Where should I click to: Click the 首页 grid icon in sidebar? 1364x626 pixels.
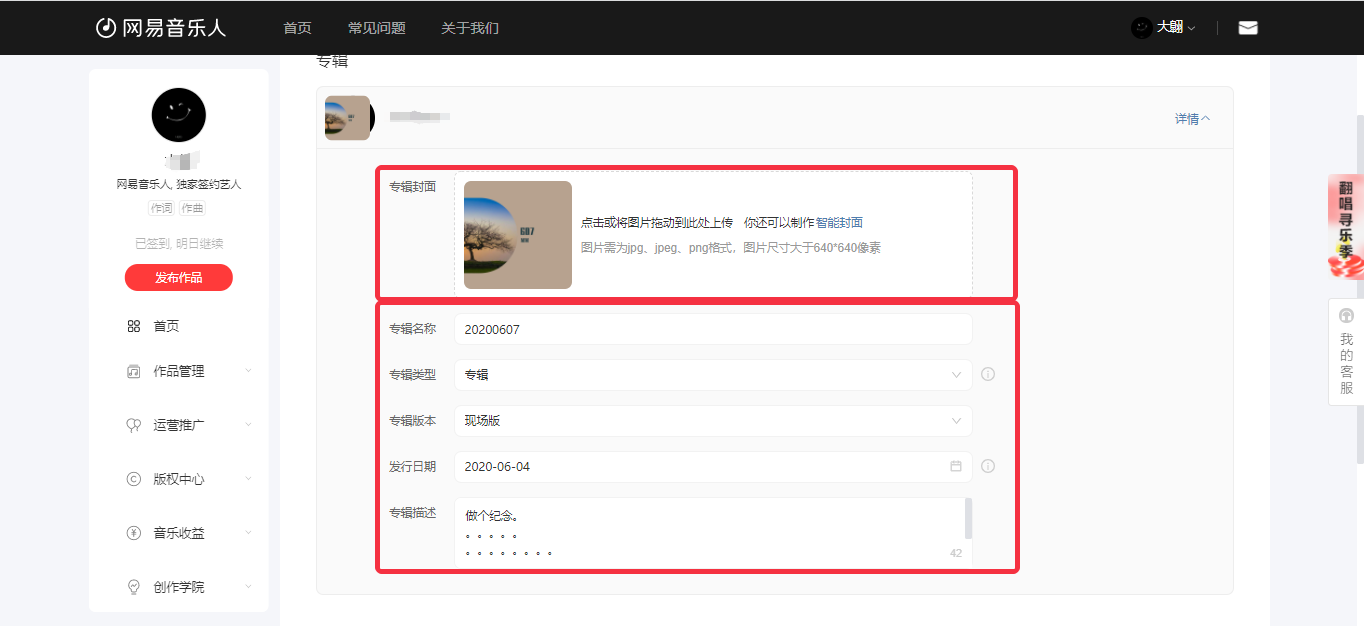click(x=134, y=326)
